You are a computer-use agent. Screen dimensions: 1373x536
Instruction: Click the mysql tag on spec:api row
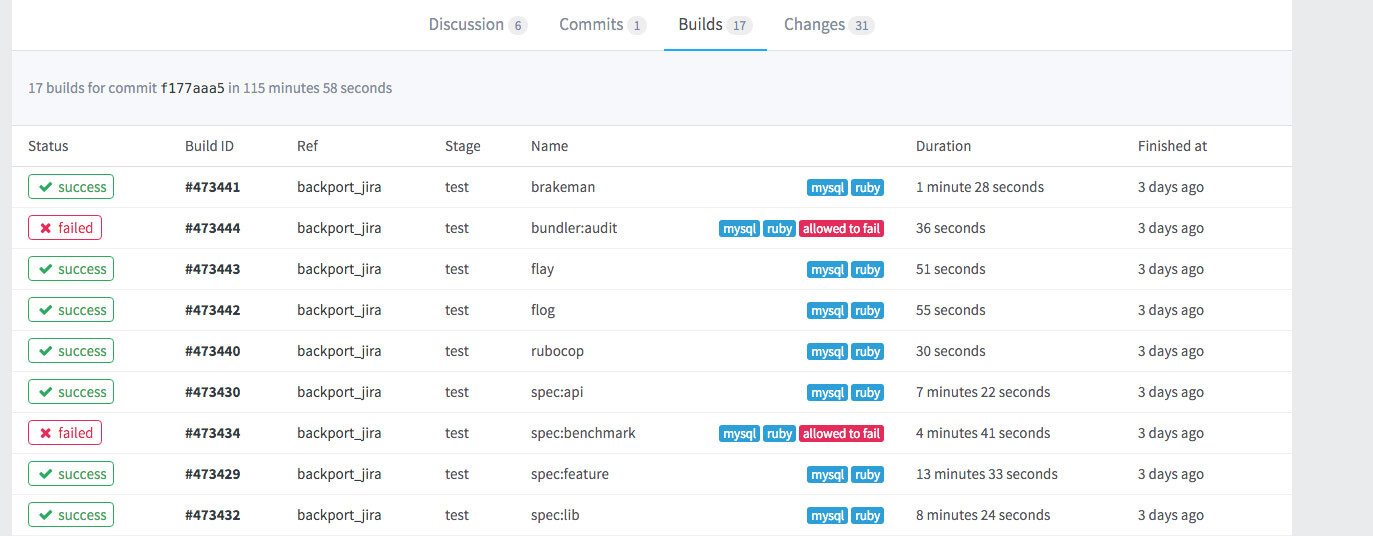[827, 393]
